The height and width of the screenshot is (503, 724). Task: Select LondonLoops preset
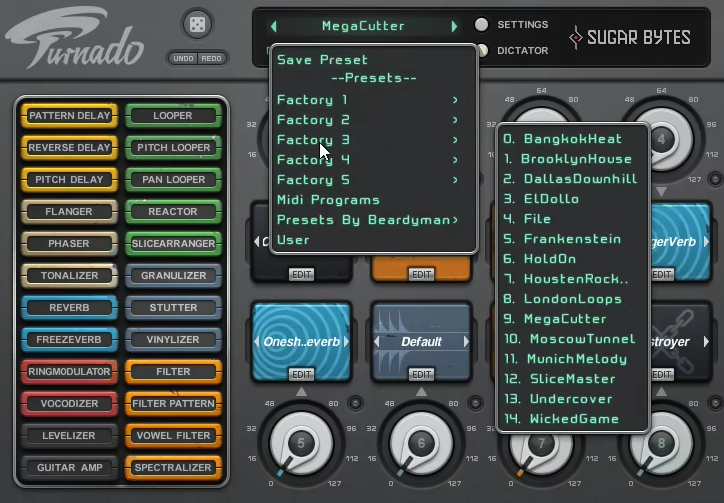click(562, 299)
